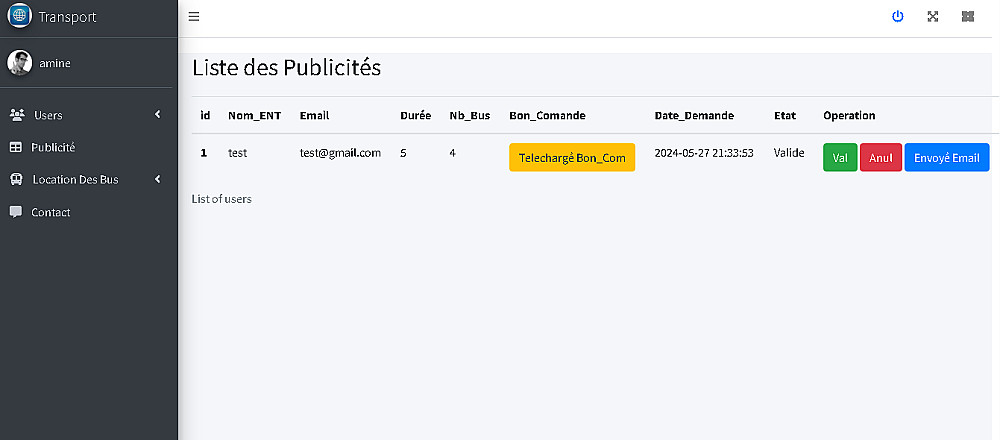Click the Transport globe logo

(x=20, y=17)
